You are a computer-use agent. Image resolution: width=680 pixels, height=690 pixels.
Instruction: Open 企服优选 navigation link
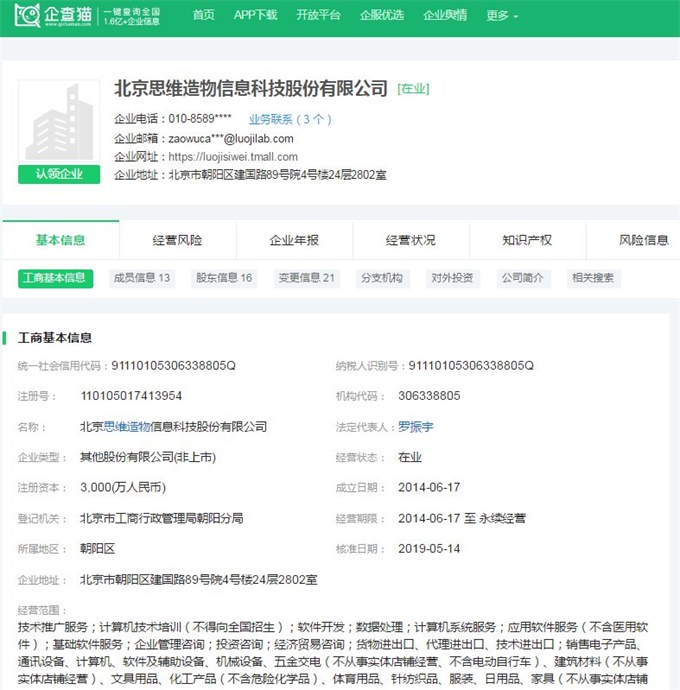pyautogui.click(x=382, y=15)
